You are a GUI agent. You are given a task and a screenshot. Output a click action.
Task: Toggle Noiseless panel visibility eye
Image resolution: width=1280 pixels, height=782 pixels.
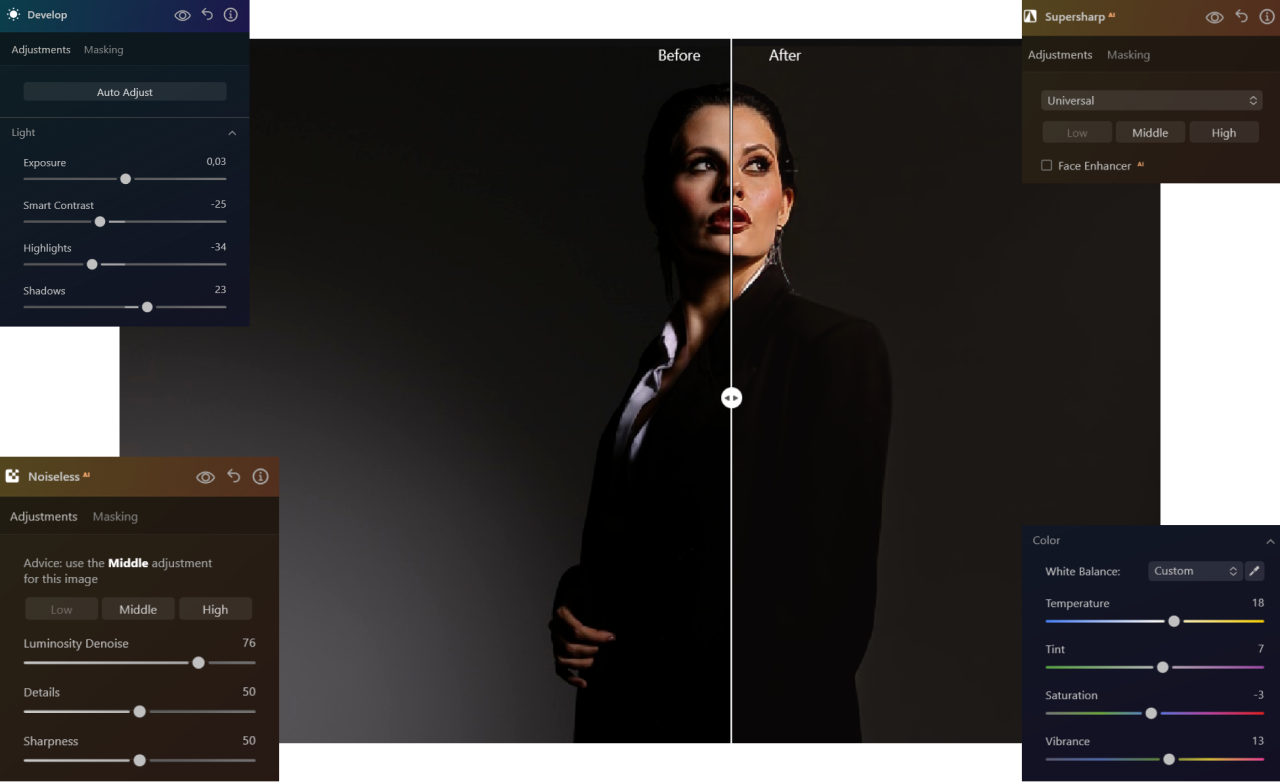pyautogui.click(x=205, y=477)
